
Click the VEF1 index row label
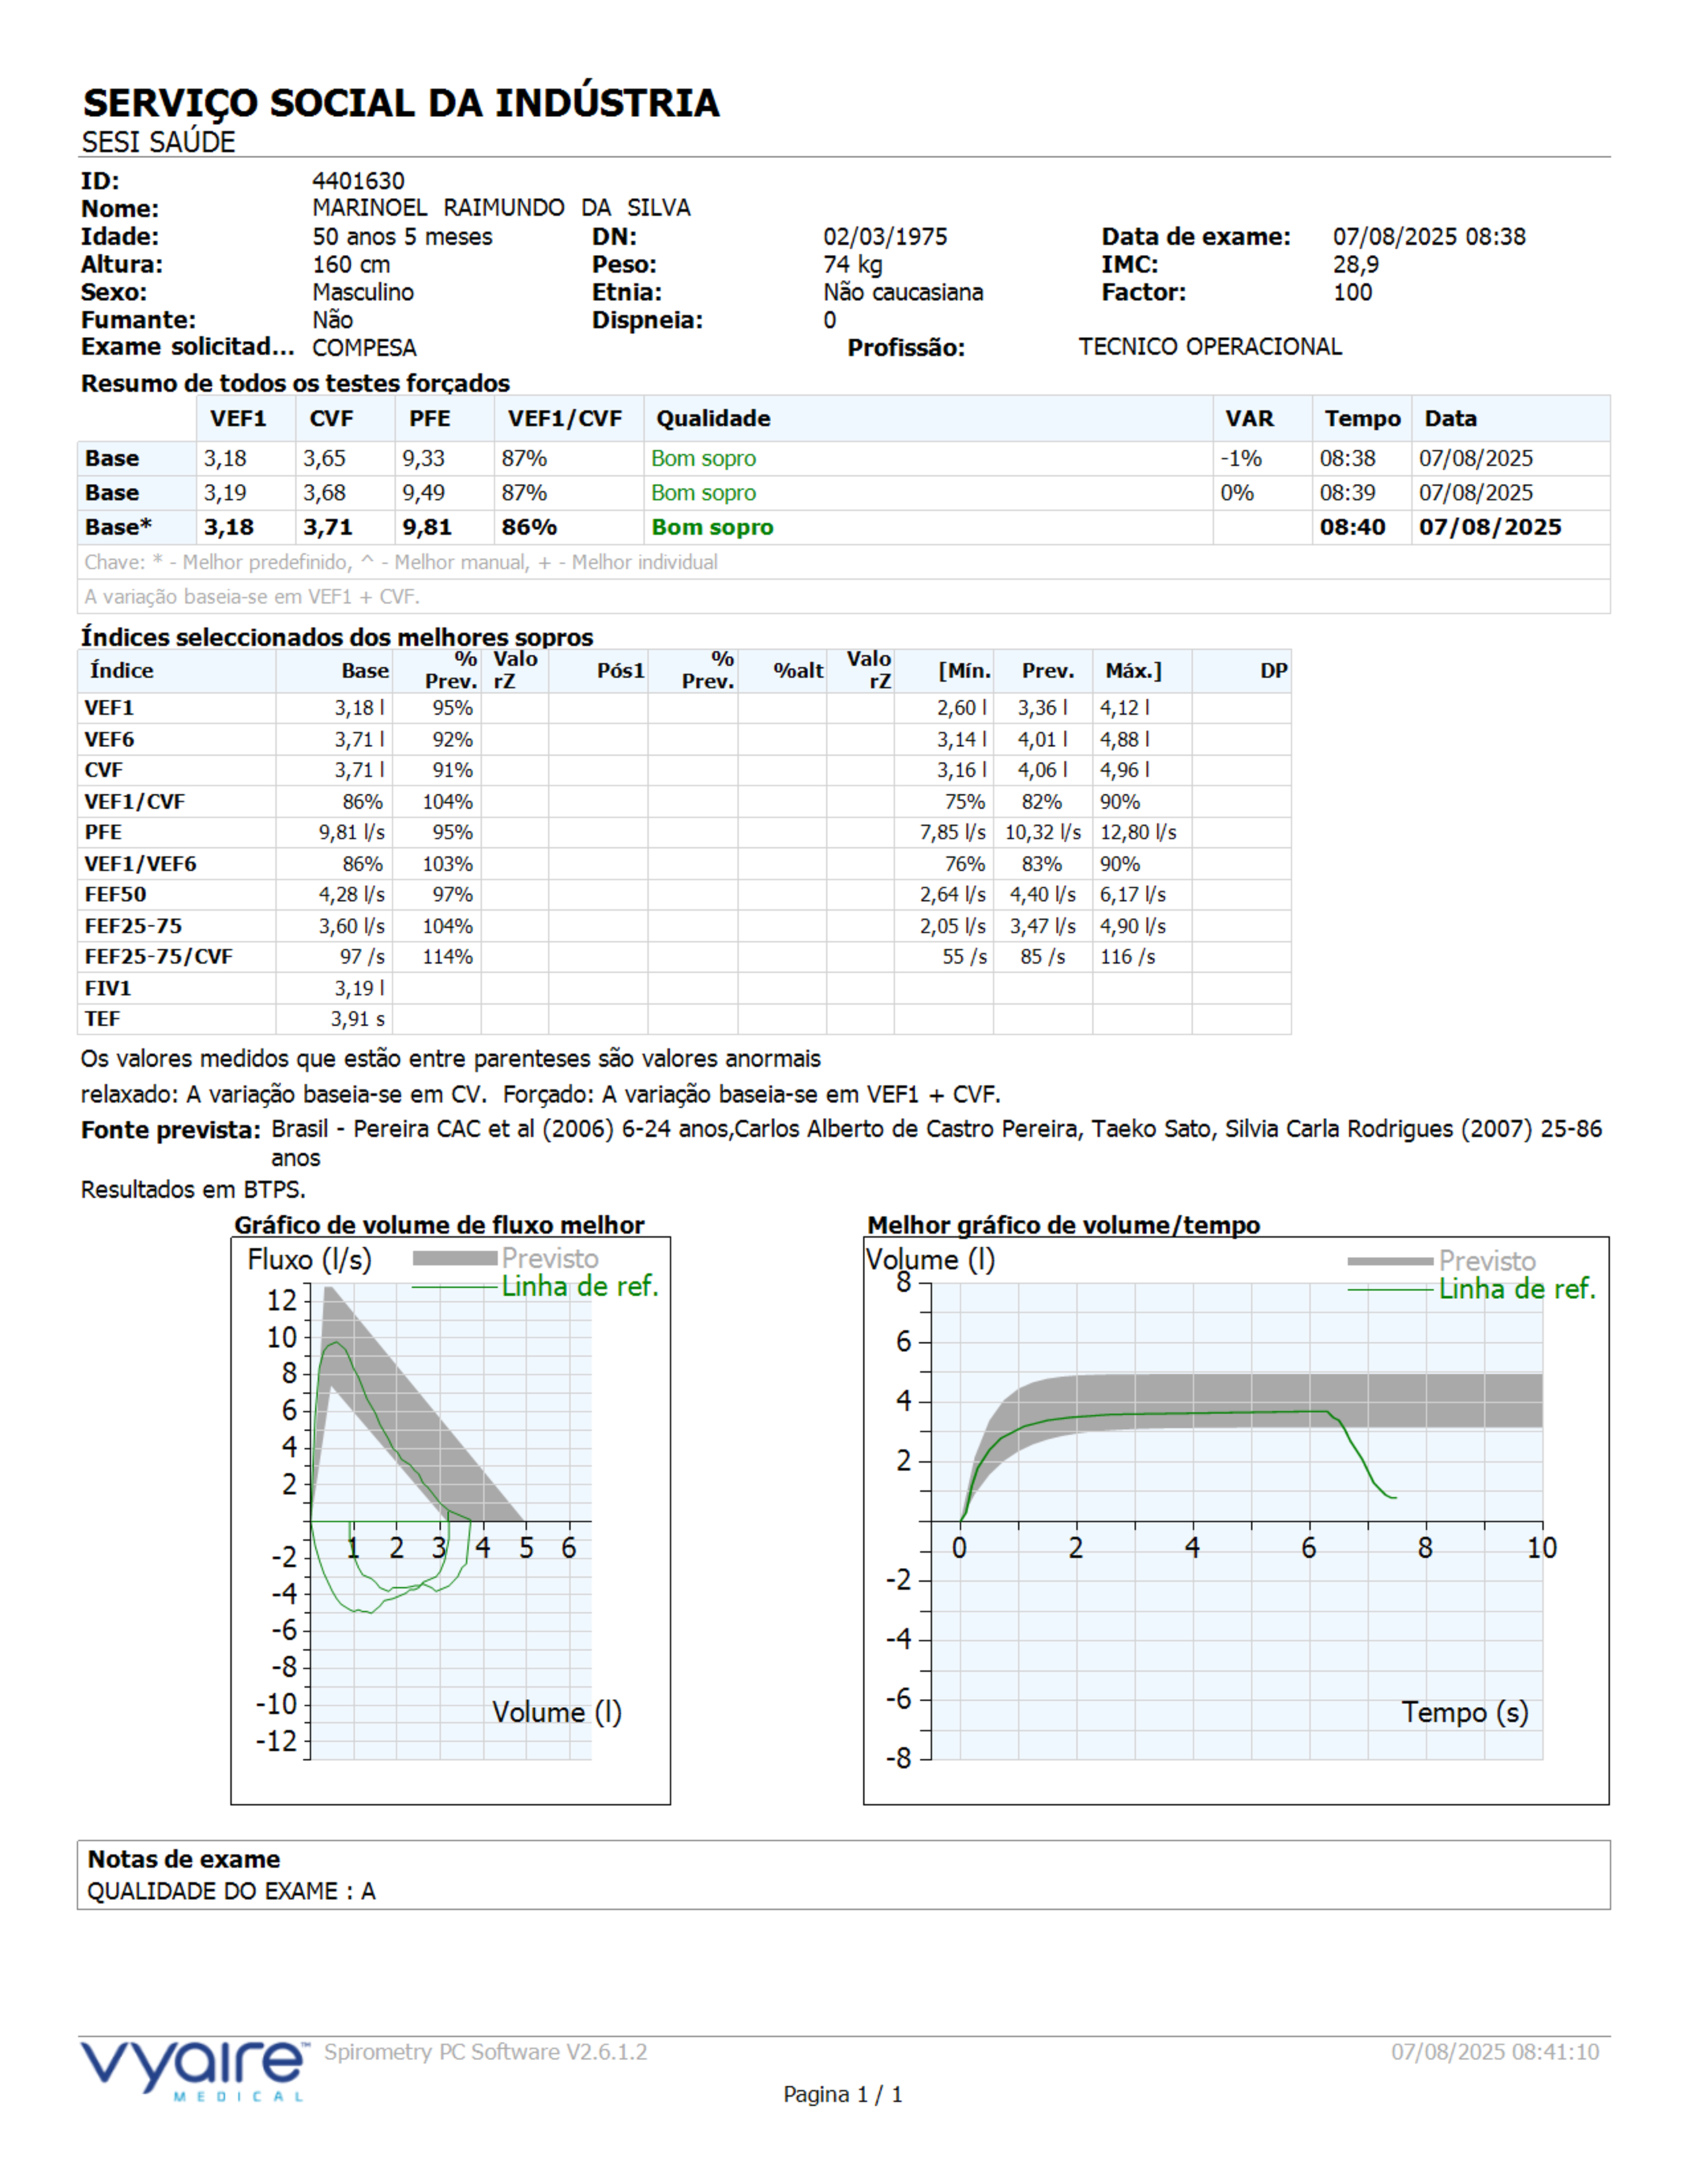pyautogui.click(x=109, y=708)
